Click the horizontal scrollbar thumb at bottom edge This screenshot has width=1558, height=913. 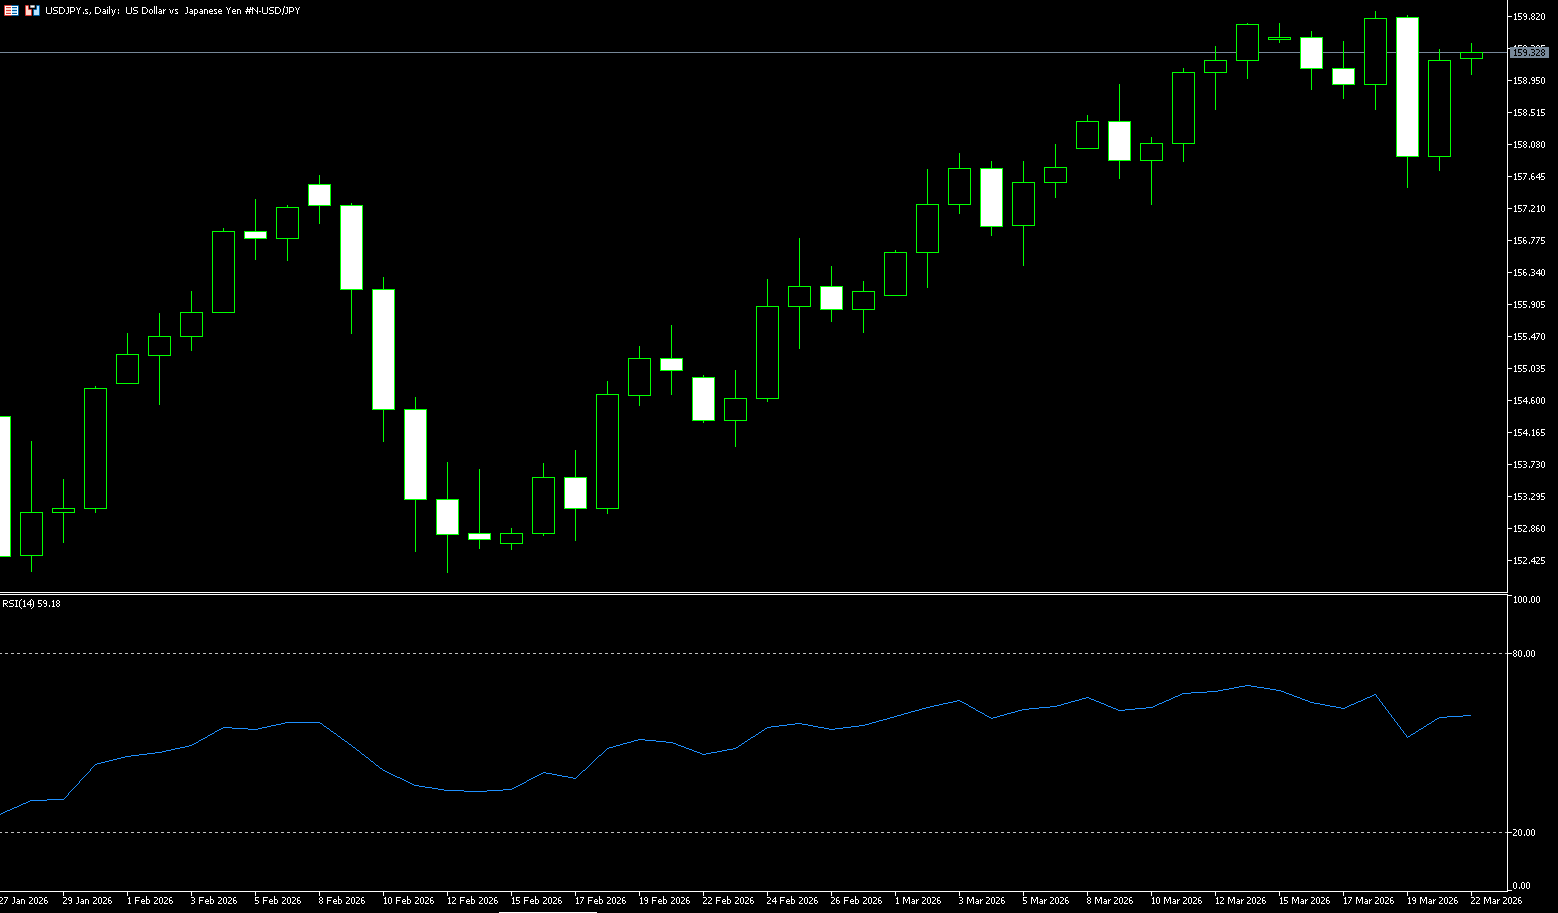(x=547, y=911)
